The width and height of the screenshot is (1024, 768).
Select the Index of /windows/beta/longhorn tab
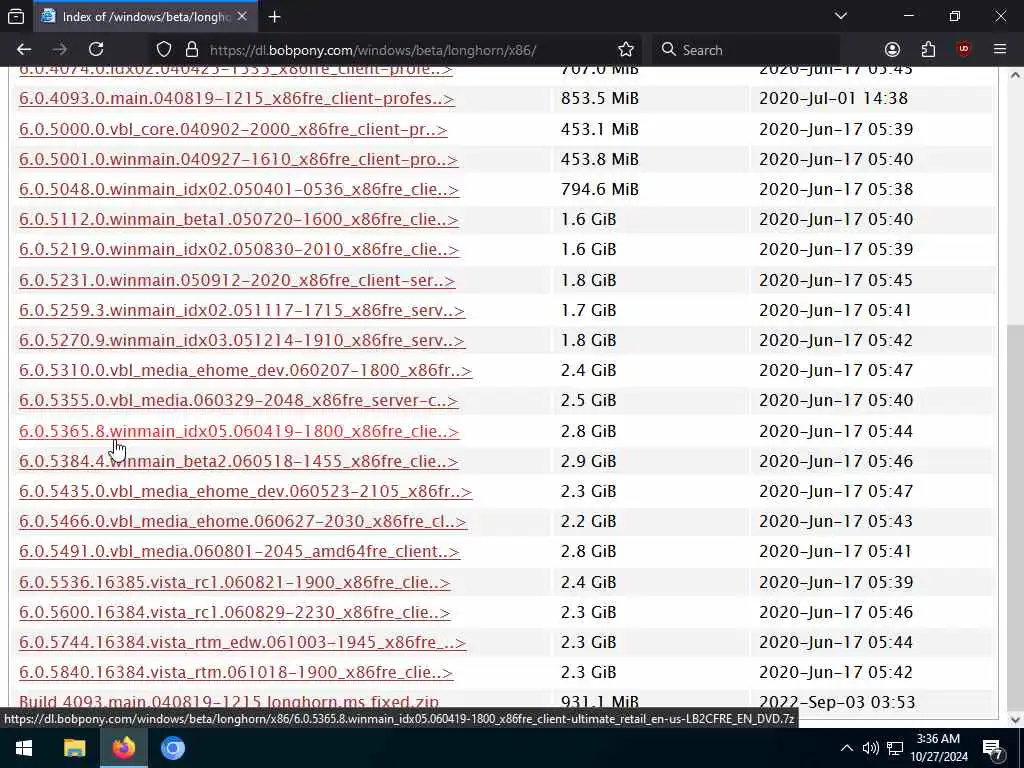point(146,17)
